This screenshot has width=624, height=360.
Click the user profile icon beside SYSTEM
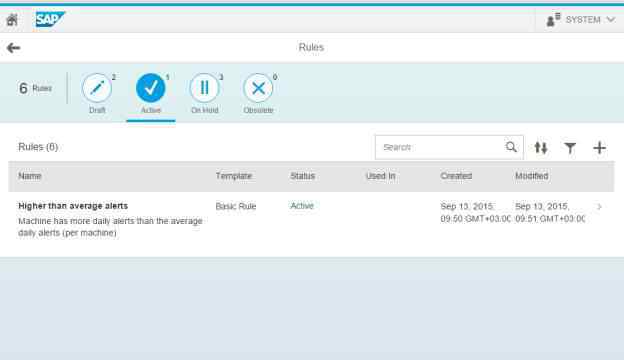[x=553, y=19]
